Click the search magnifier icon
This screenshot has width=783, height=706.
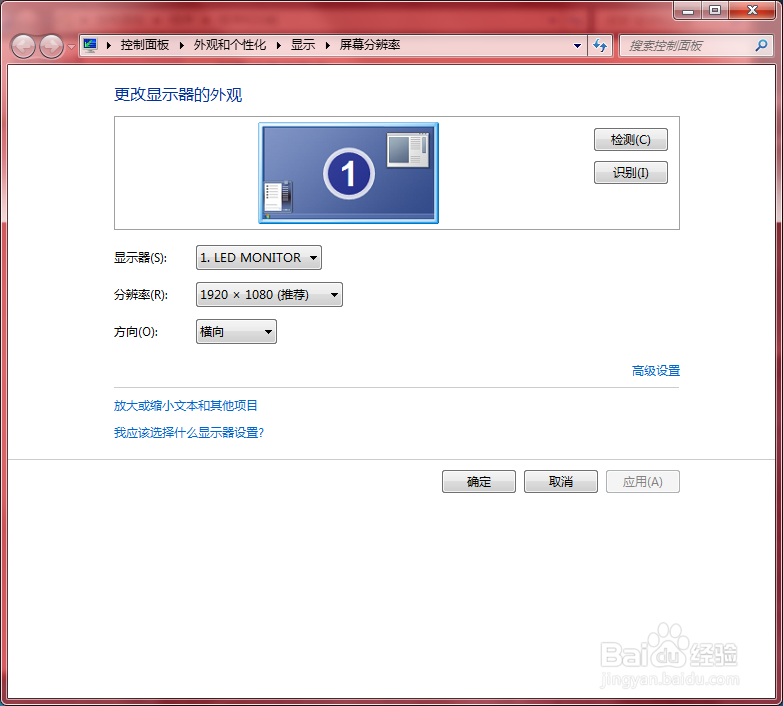coord(761,46)
